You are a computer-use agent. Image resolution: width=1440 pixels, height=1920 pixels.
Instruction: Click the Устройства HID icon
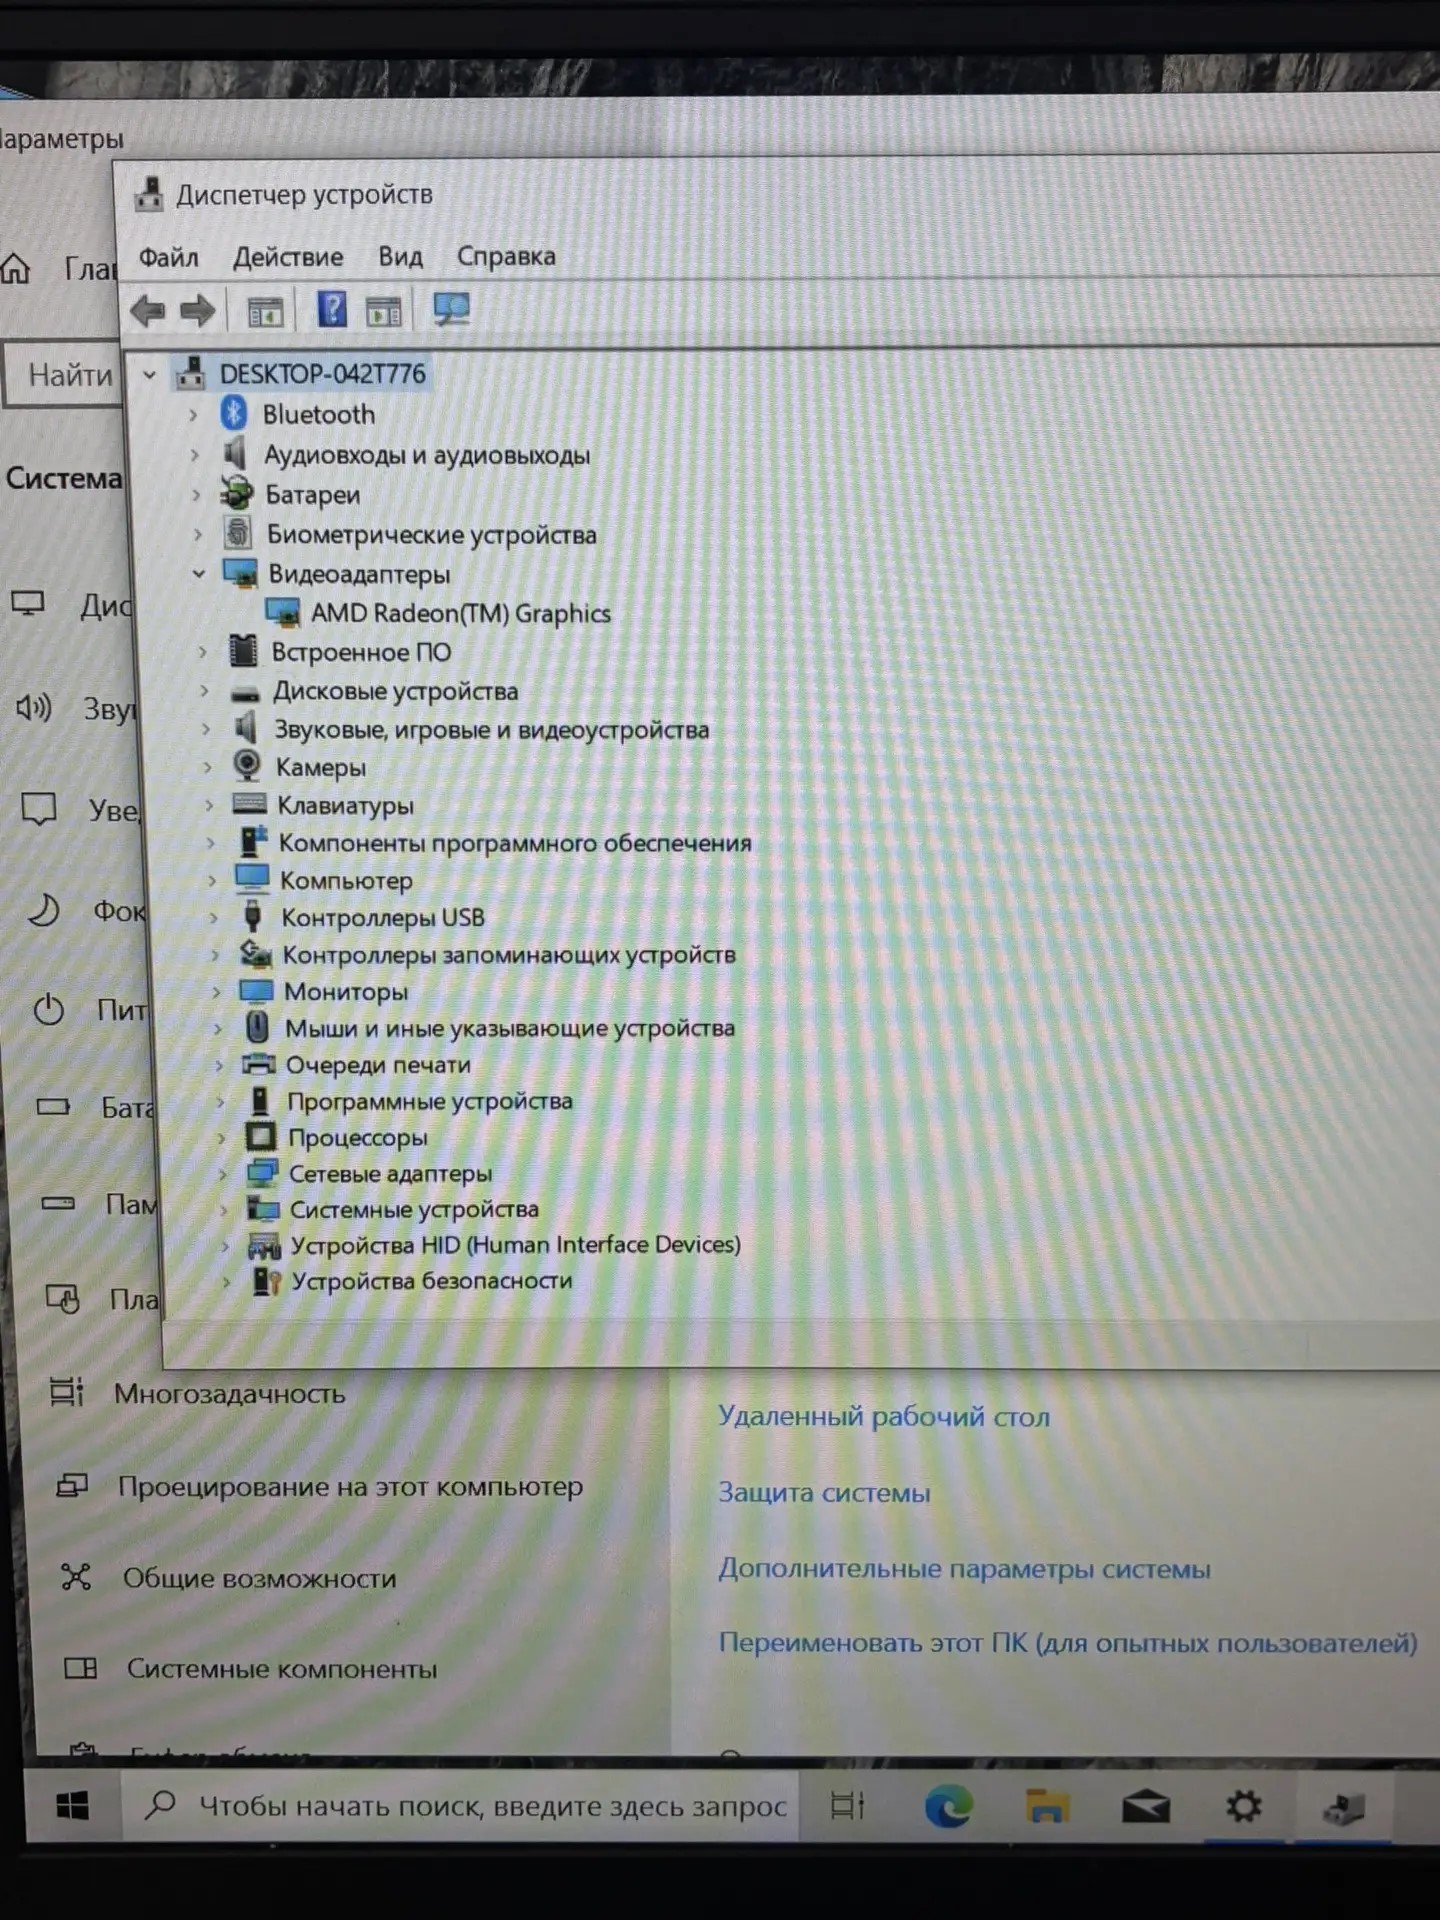[x=265, y=1245]
